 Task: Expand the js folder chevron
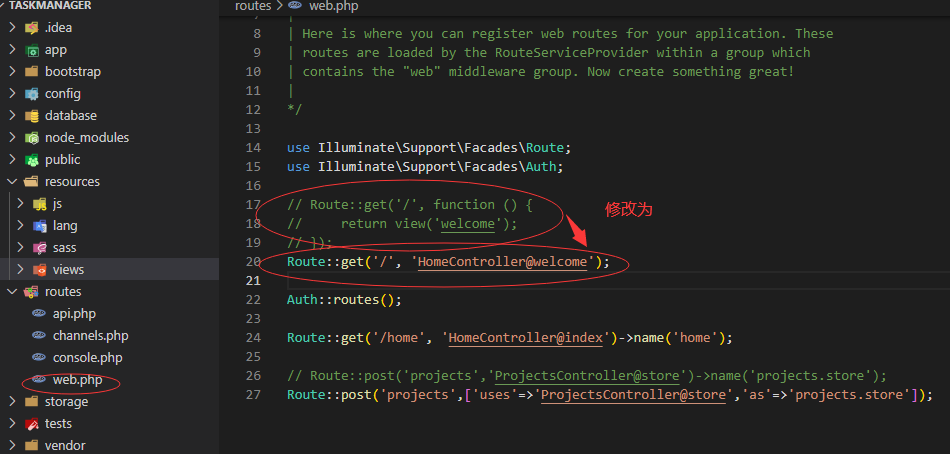click(20, 204)
